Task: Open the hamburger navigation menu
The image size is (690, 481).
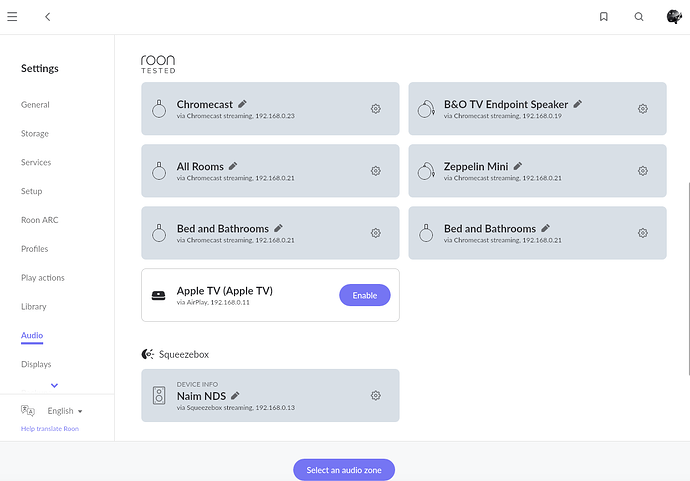Action: click(12, 17)
